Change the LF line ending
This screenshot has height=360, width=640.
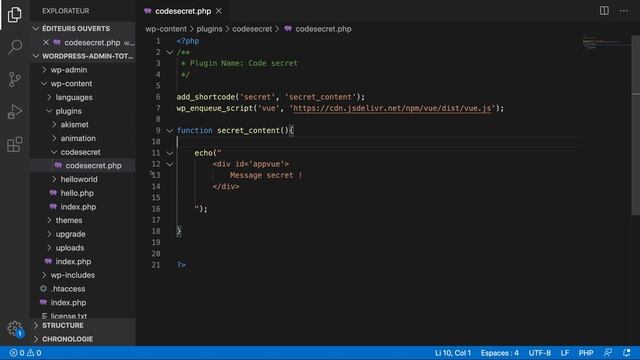pos(565,353)
